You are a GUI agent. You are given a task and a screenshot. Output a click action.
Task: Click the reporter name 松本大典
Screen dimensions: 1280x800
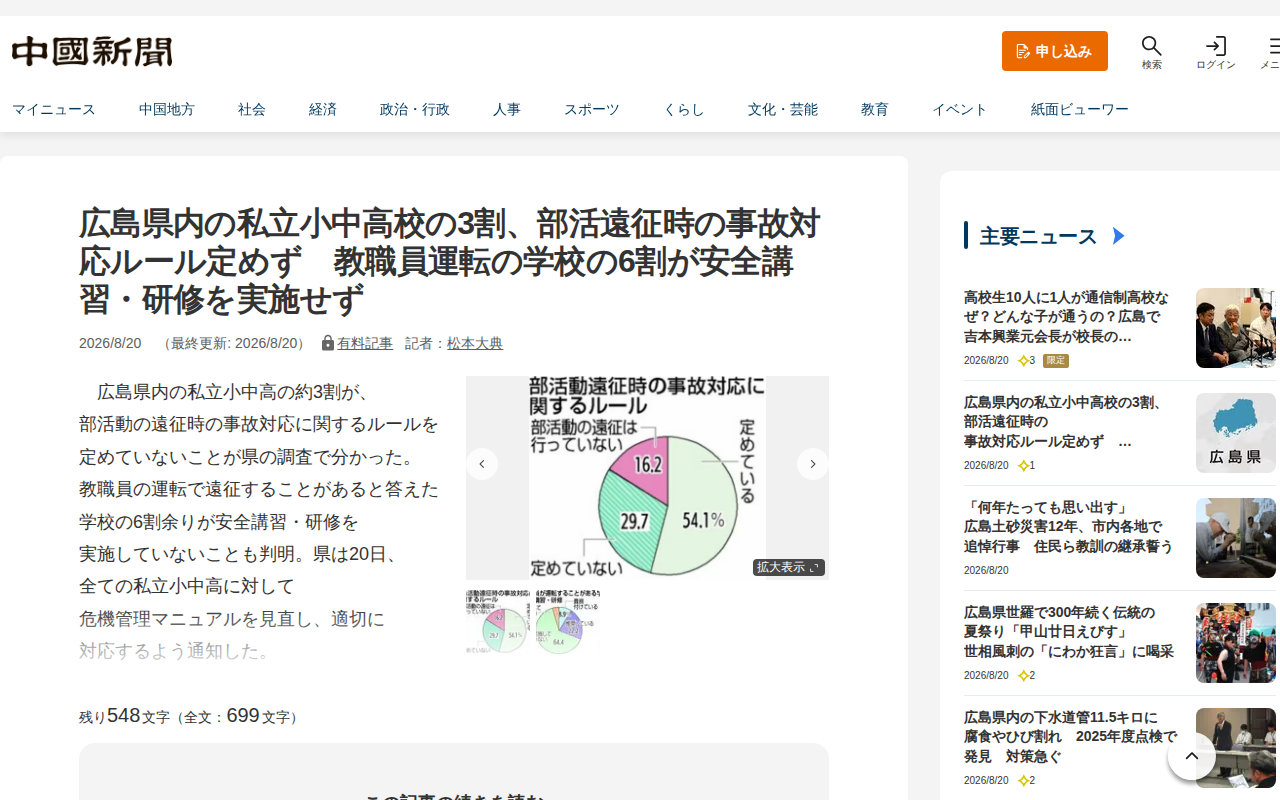tap(475, 343)
